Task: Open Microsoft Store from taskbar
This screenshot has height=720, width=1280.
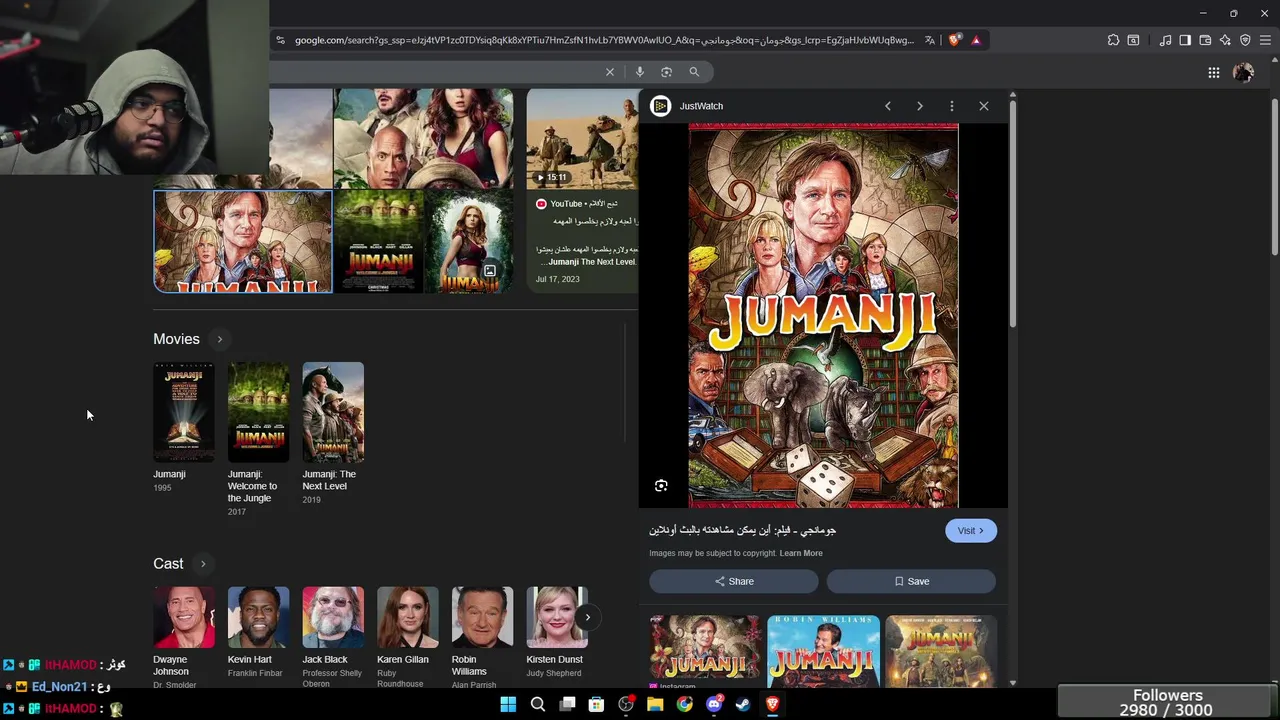Action: tap(596, 704)
